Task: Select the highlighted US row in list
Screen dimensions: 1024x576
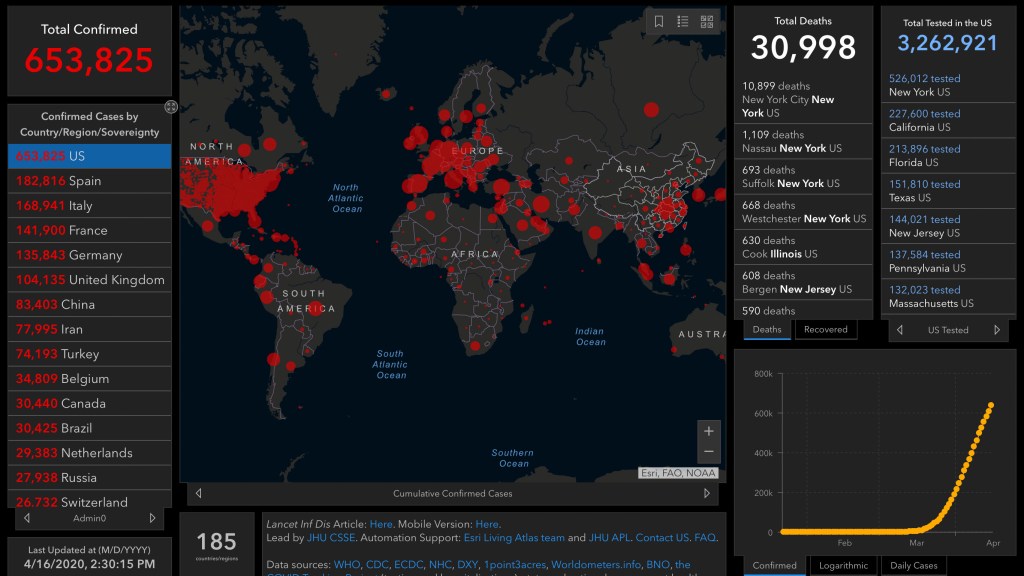Action: coord(89,156)
